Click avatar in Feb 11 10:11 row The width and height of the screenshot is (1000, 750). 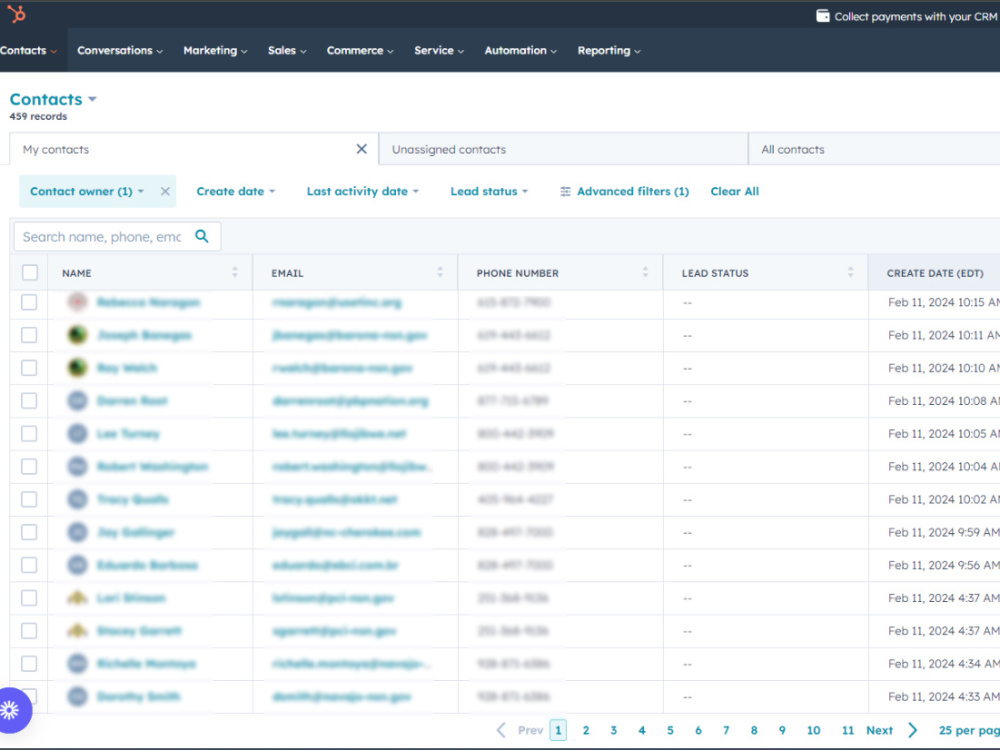[77, 335]
